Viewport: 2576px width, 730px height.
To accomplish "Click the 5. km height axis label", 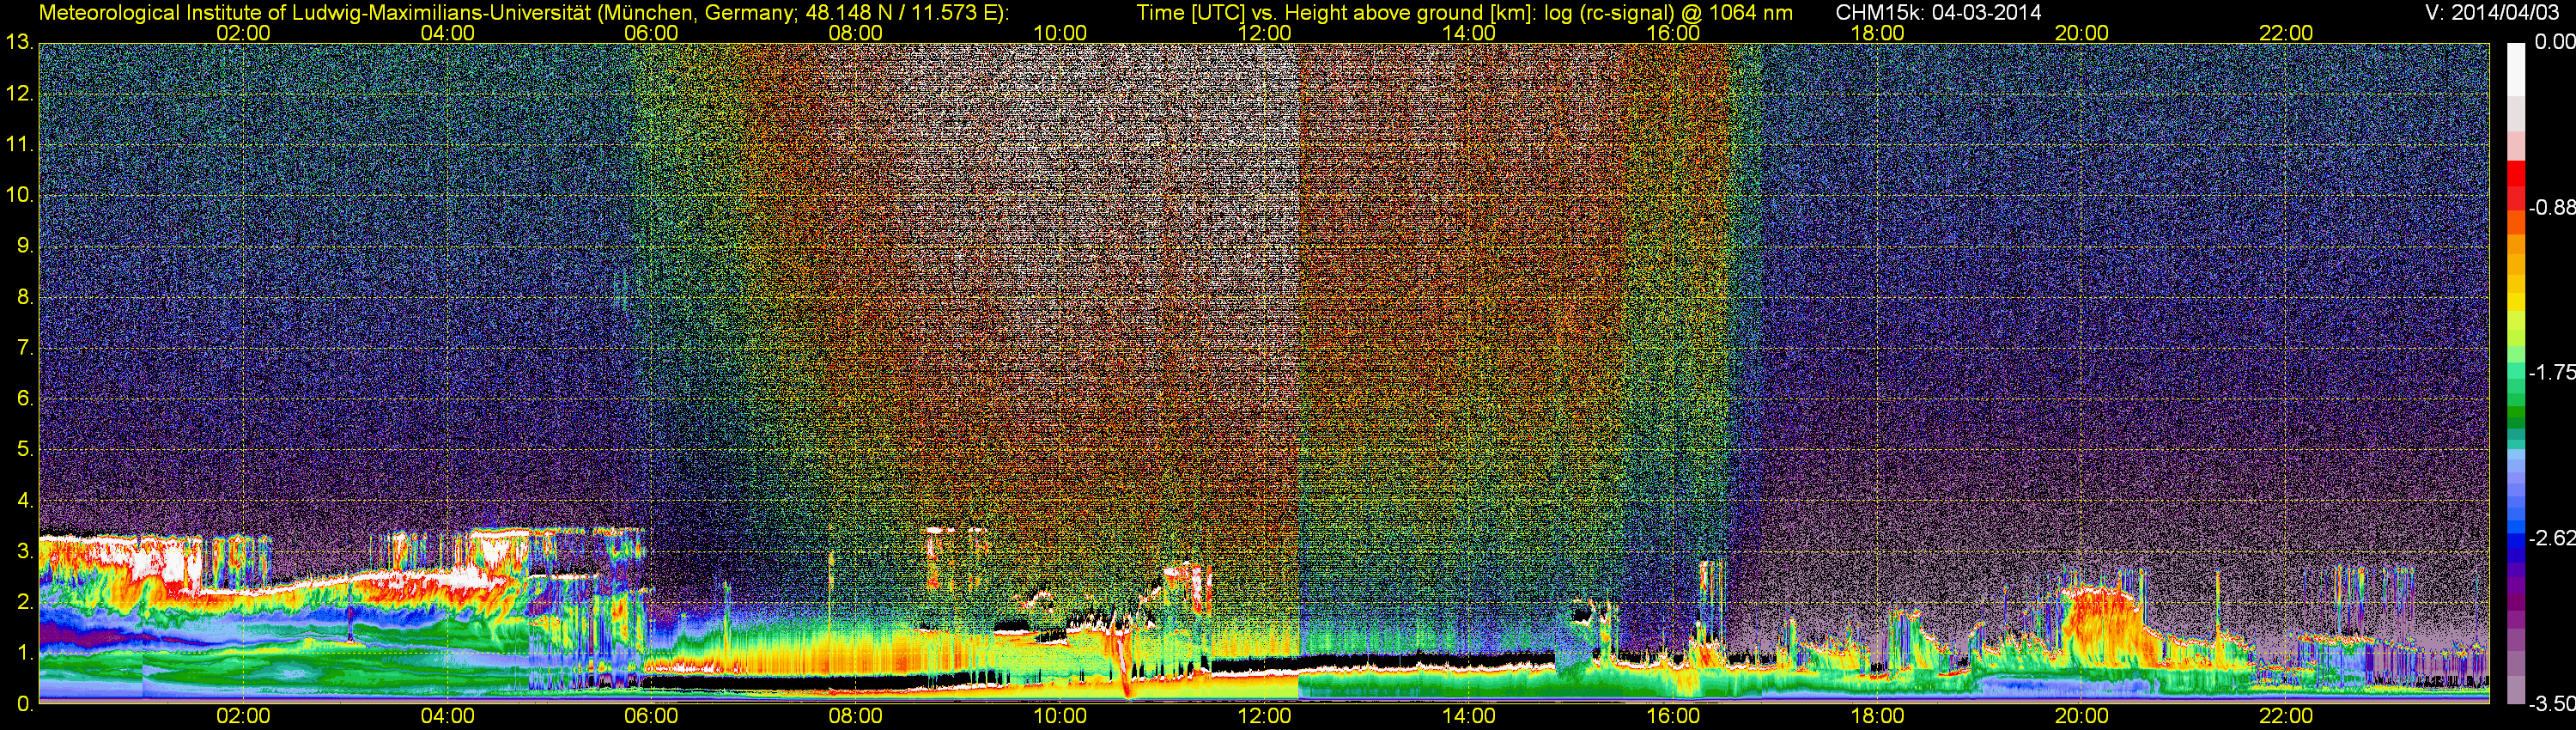I will pyautogui.click(x=26, y=449).
